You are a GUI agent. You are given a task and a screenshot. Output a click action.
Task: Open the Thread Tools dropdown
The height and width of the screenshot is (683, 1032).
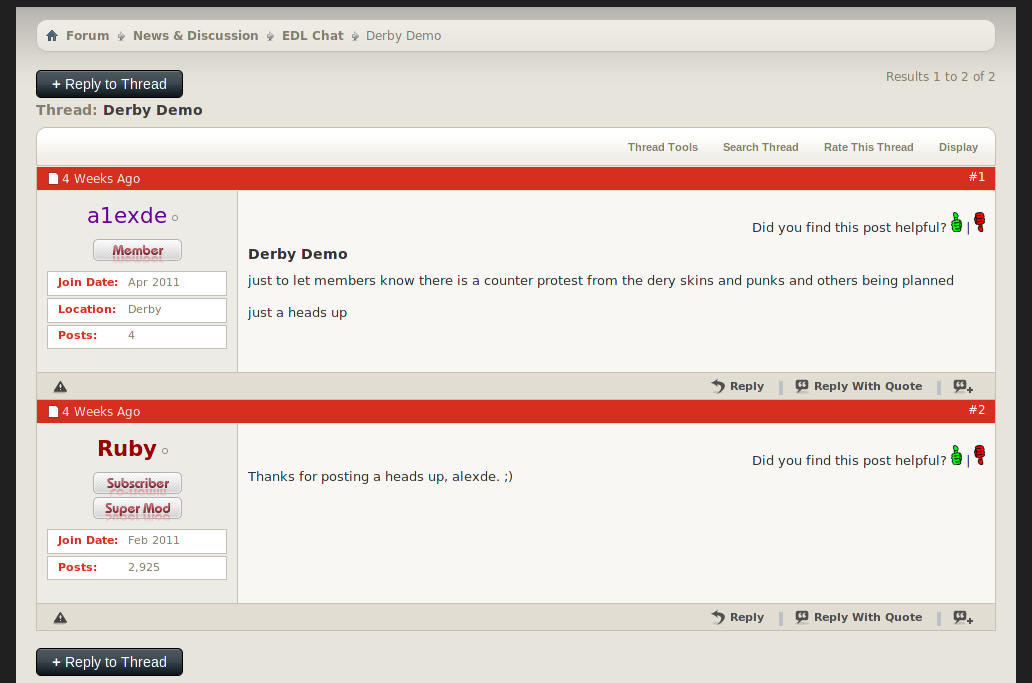(x=662, y=147)
